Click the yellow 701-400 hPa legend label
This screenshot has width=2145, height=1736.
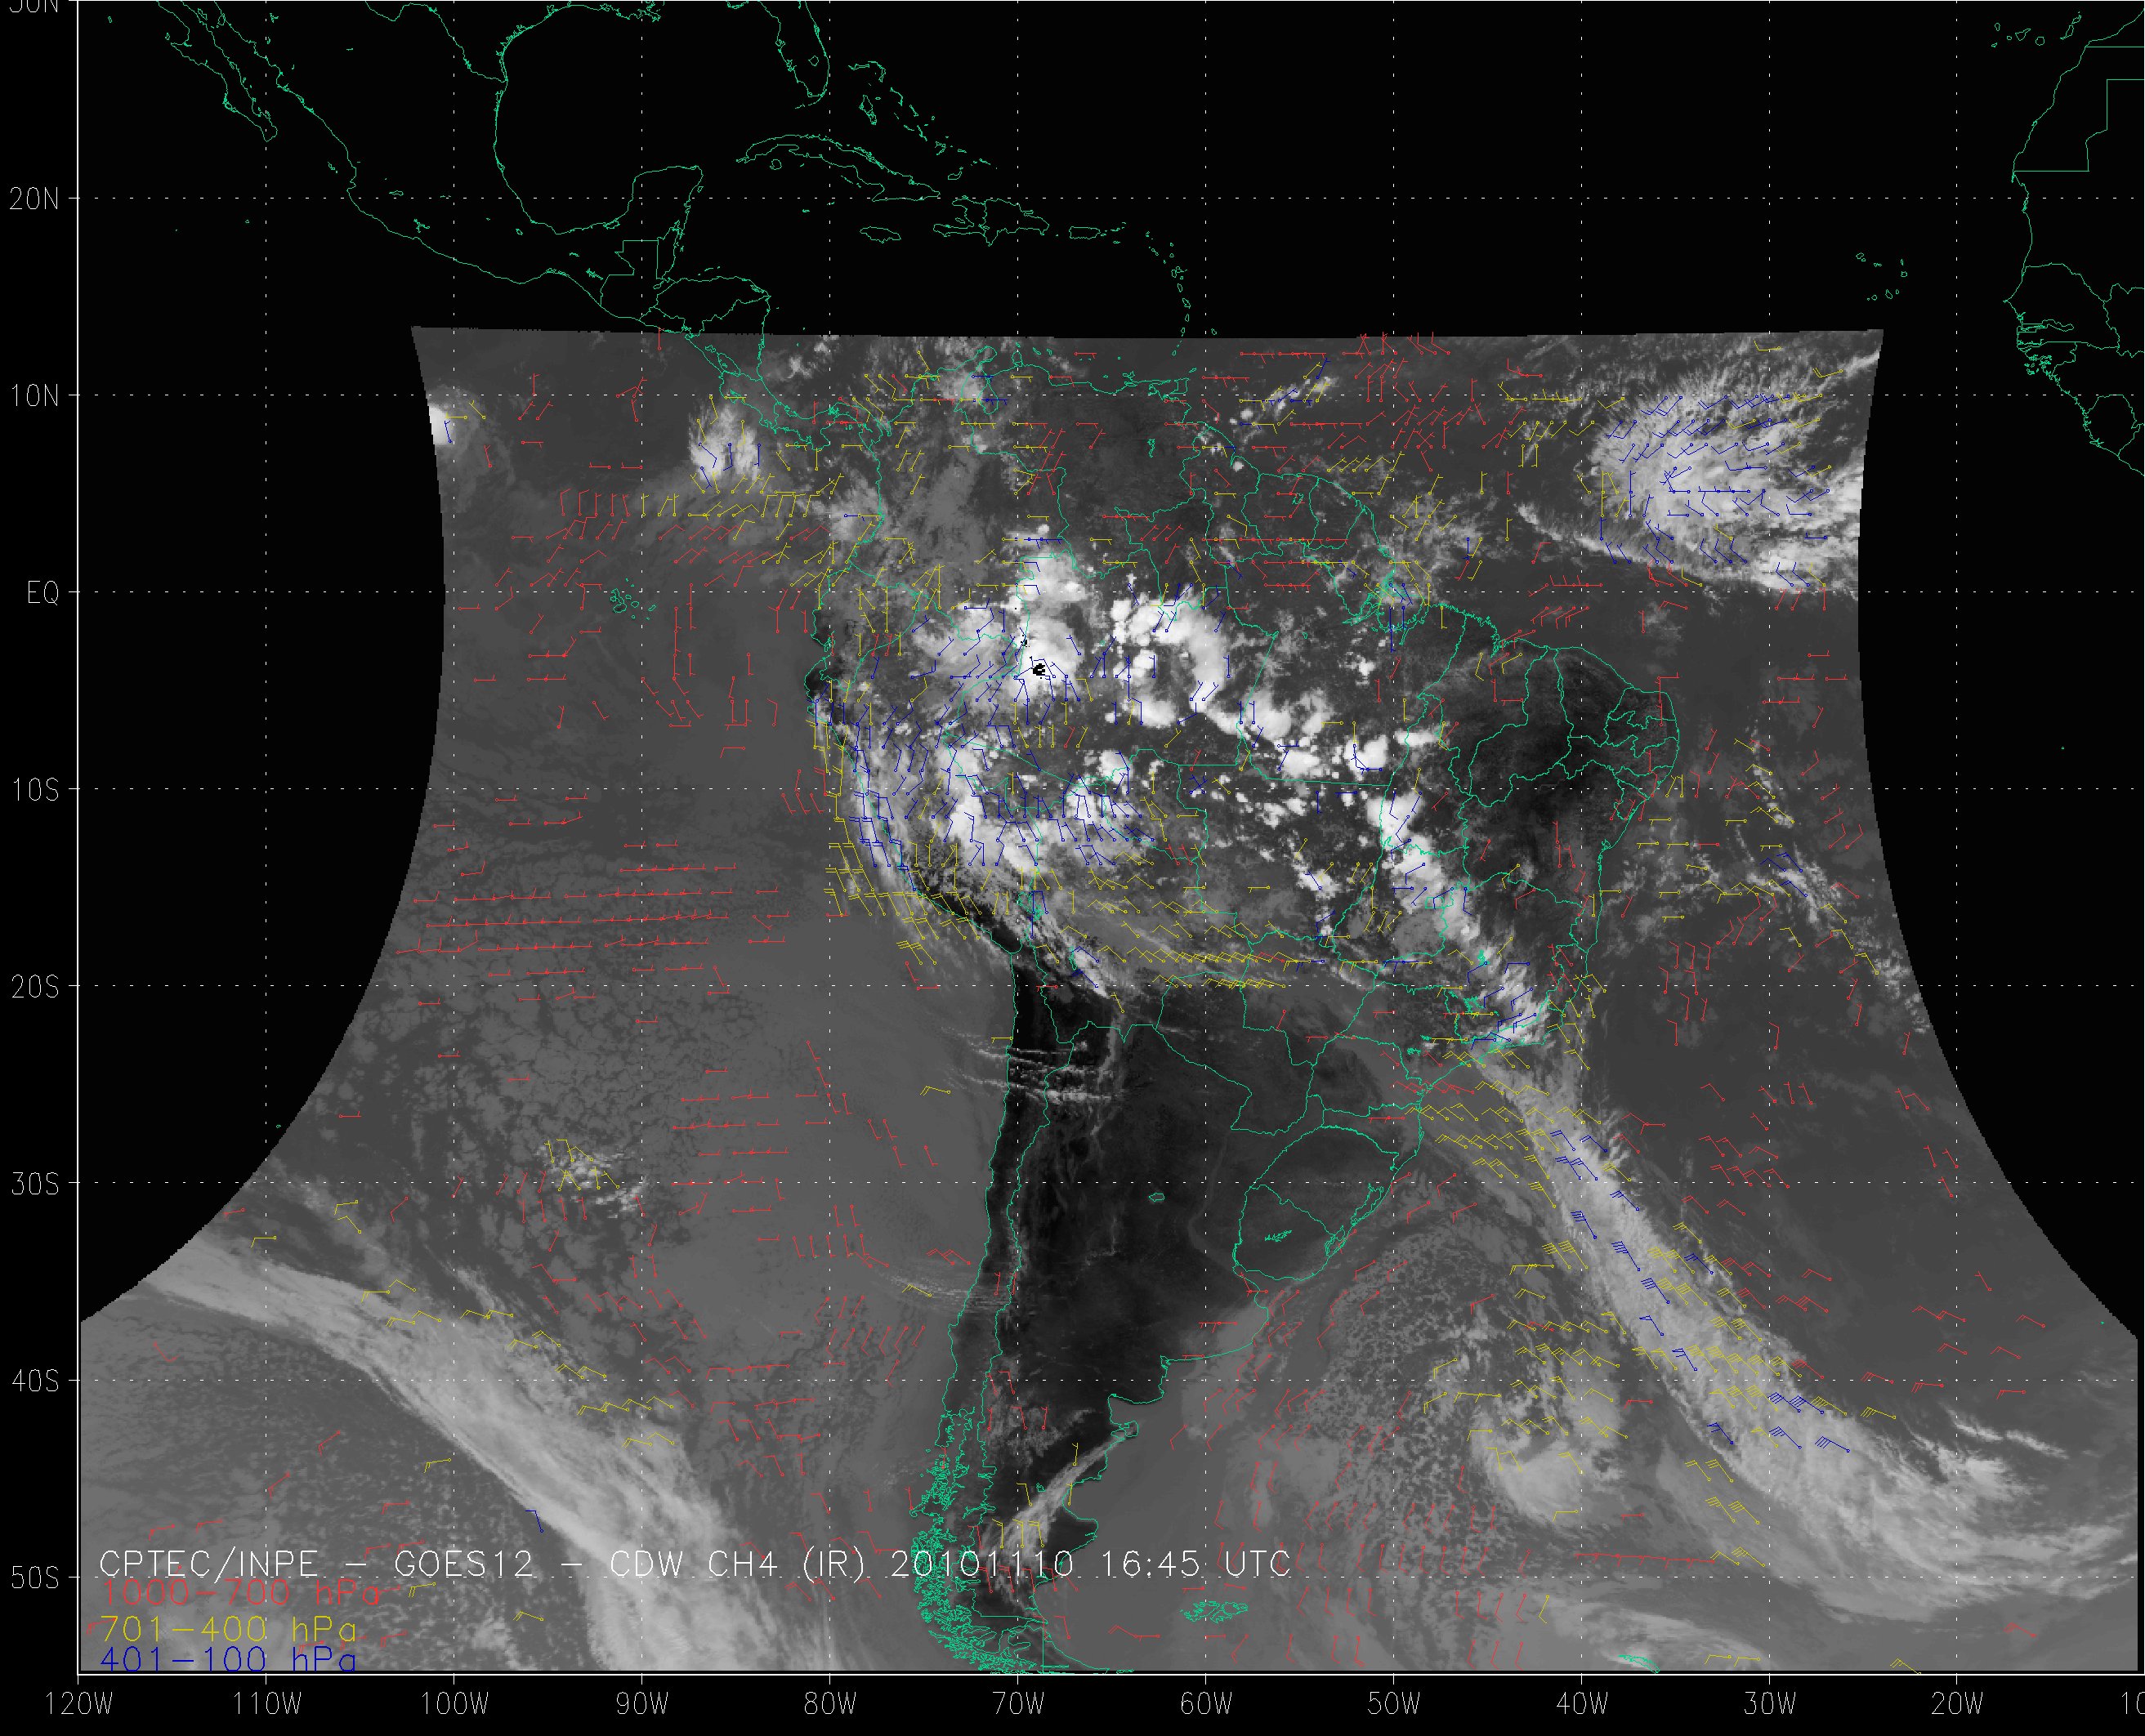pyautogui.click(x=229, y=1628)
